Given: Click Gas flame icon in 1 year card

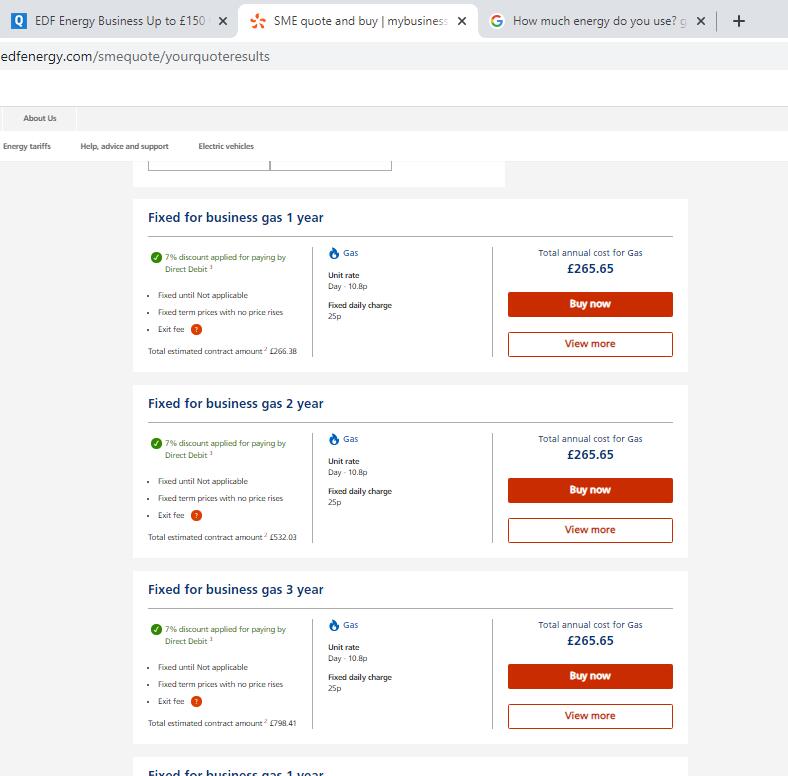Looking at the screenshot, I should (x=334, y=253).
